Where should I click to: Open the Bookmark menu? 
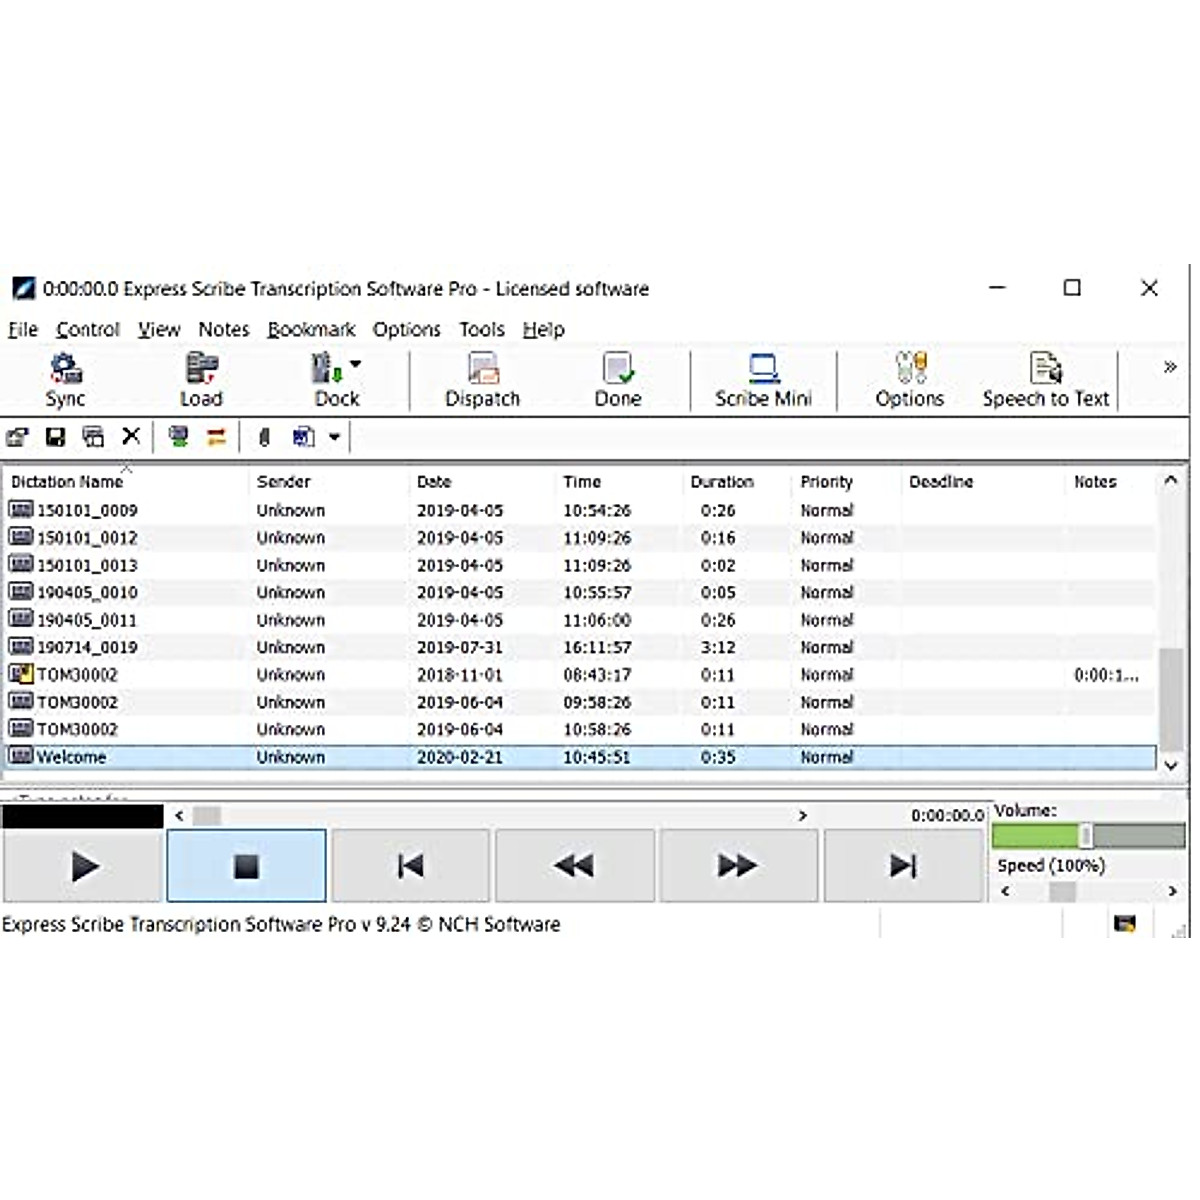311,330
